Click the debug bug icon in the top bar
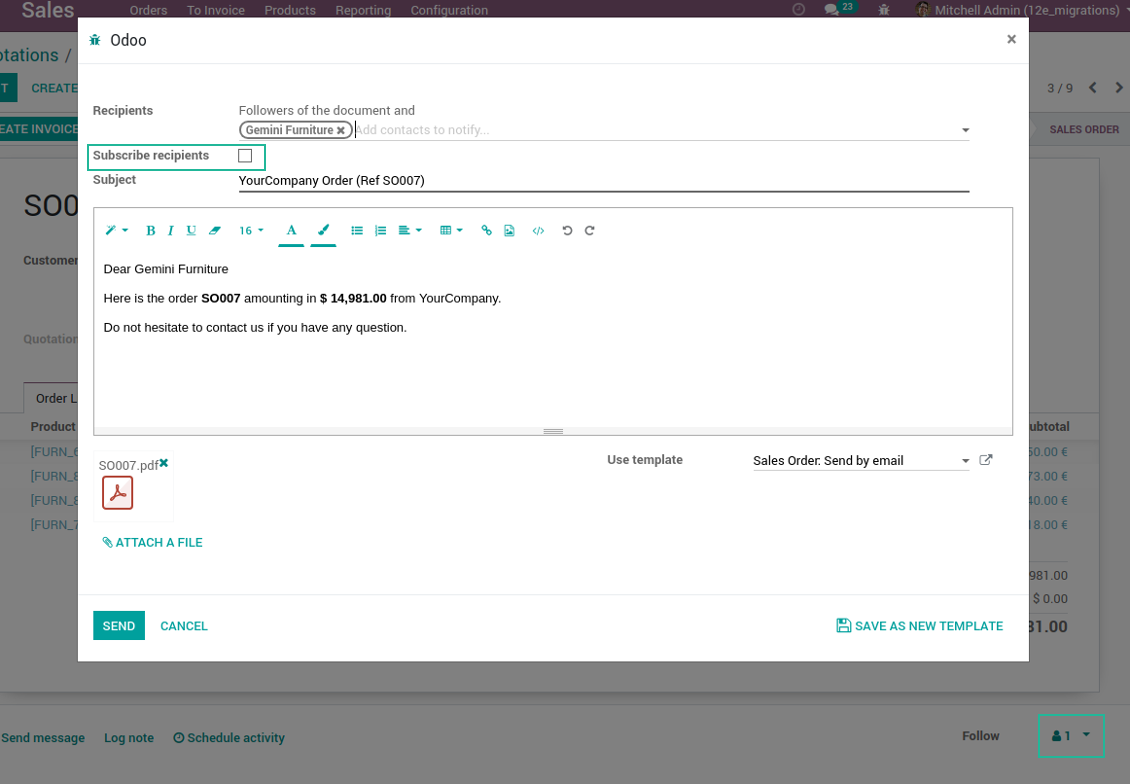1130x784 pixels. pos(884,10)
